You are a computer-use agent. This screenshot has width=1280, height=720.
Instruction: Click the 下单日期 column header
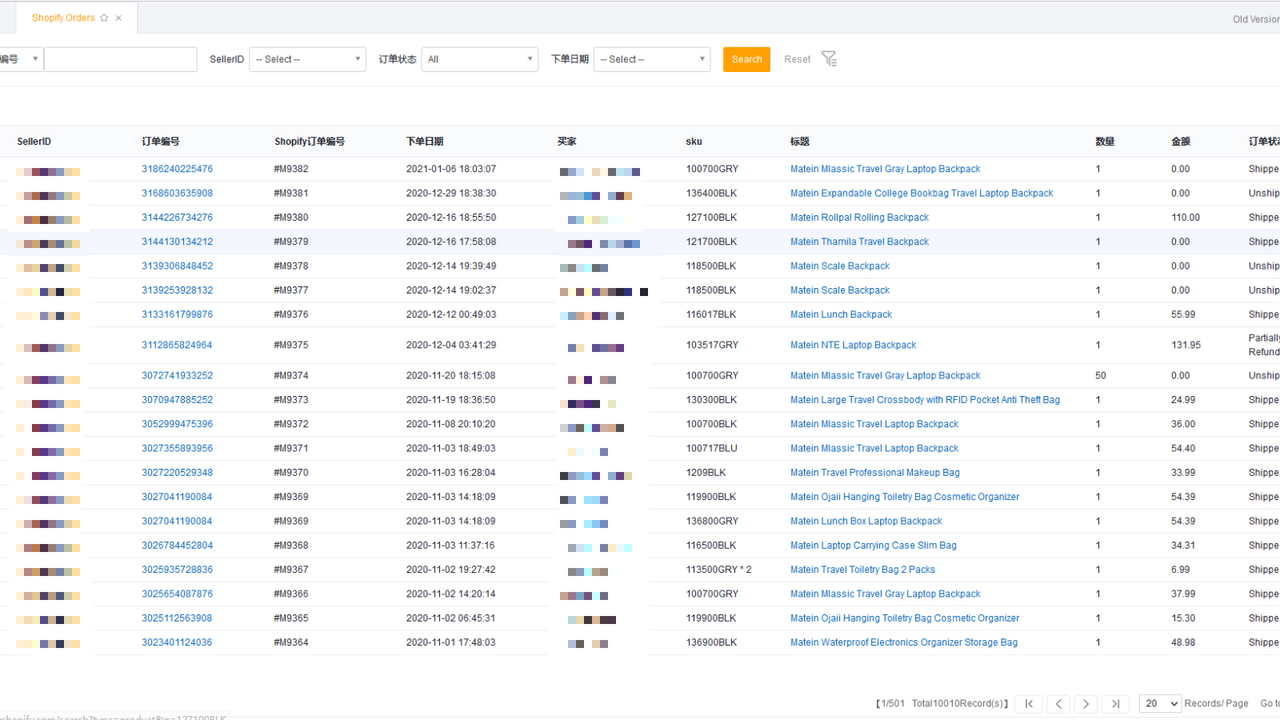pos(425,142)
